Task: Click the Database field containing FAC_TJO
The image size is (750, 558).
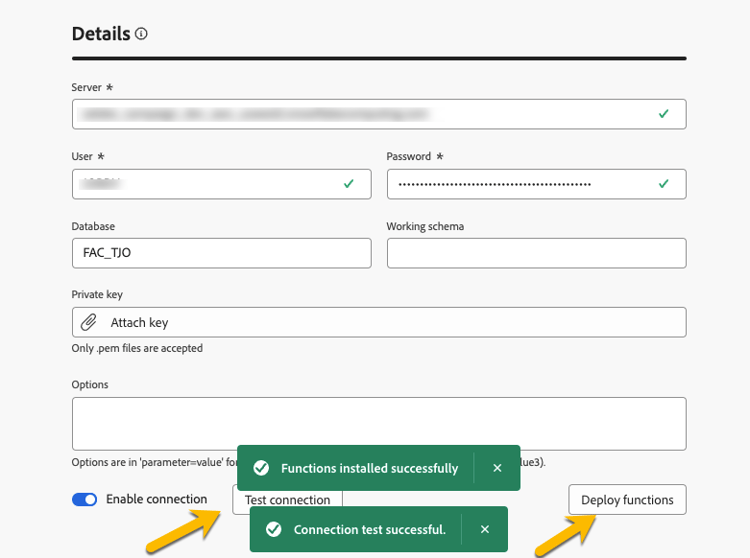Action: tap(221, 253)
